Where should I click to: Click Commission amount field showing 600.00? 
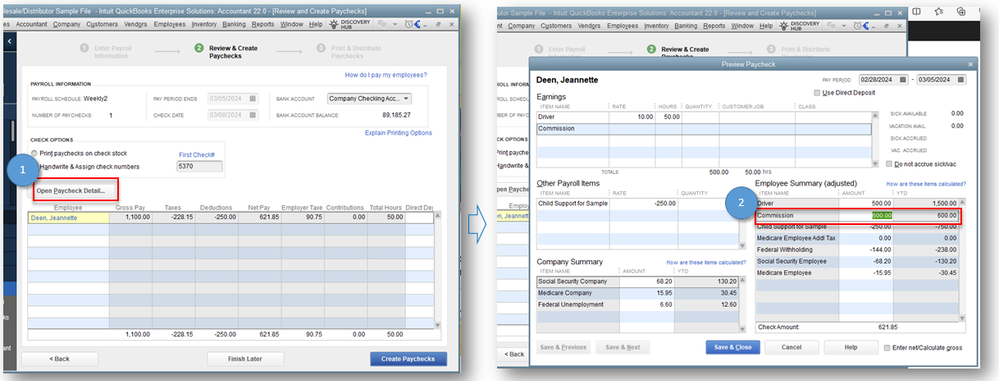coord(866,215)
